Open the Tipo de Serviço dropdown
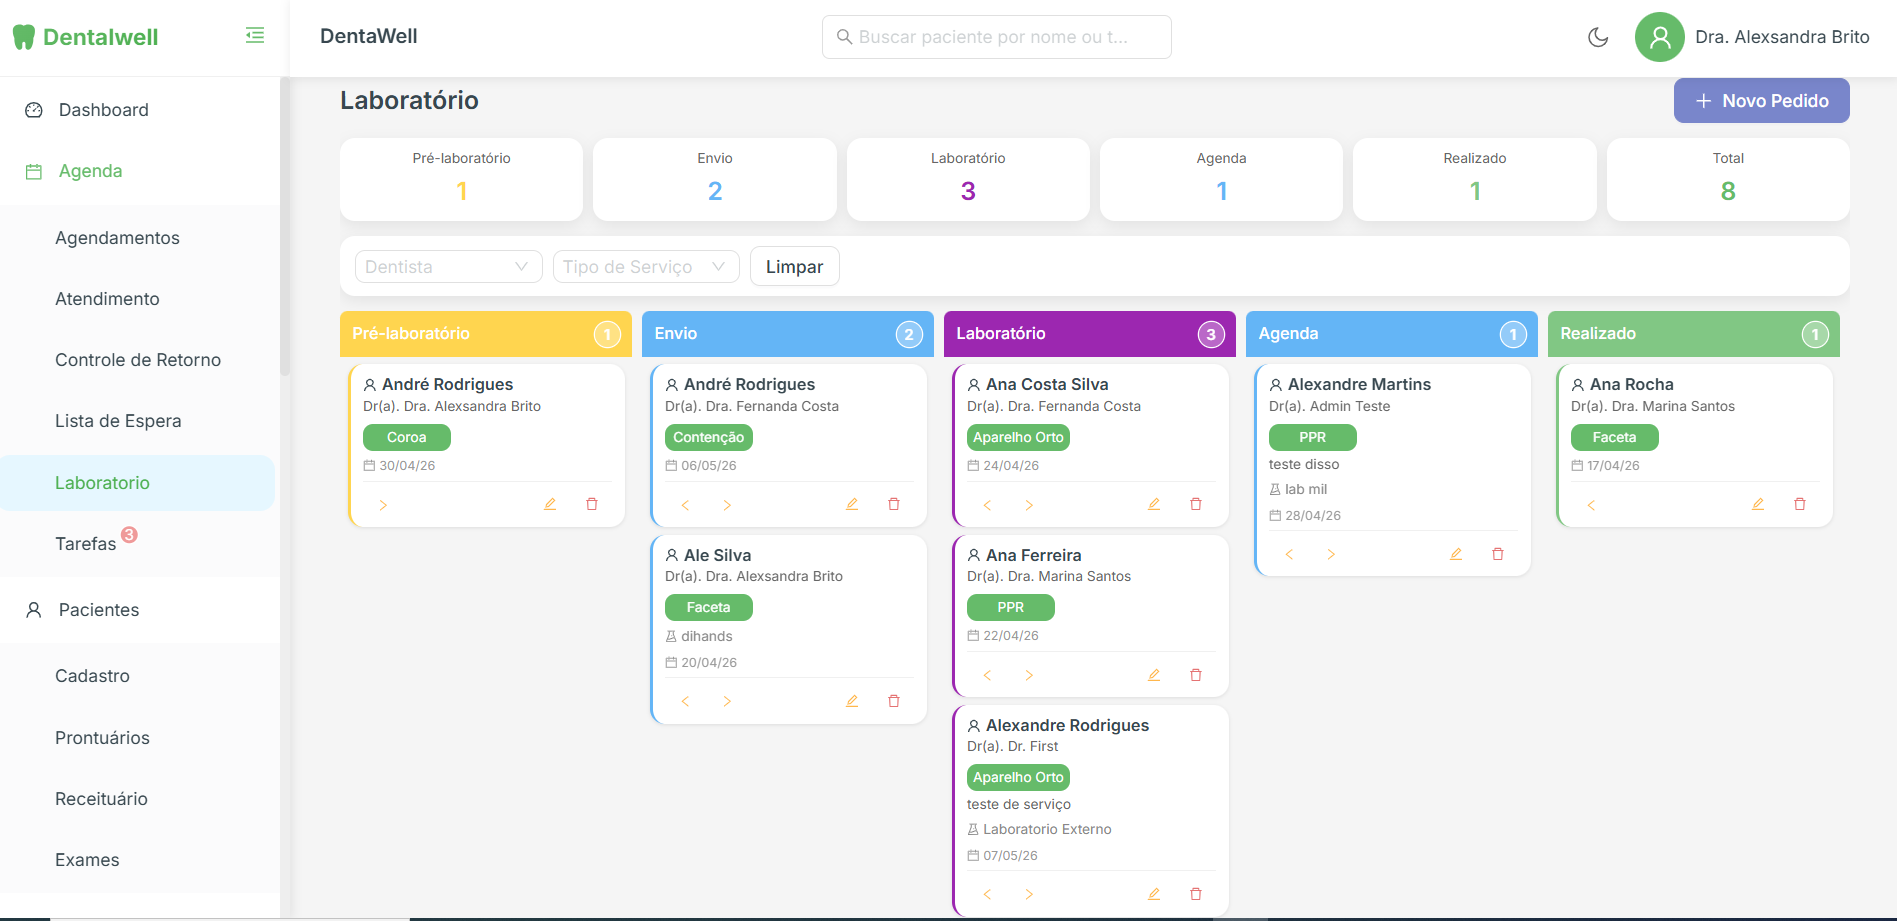 pos(646,267)
